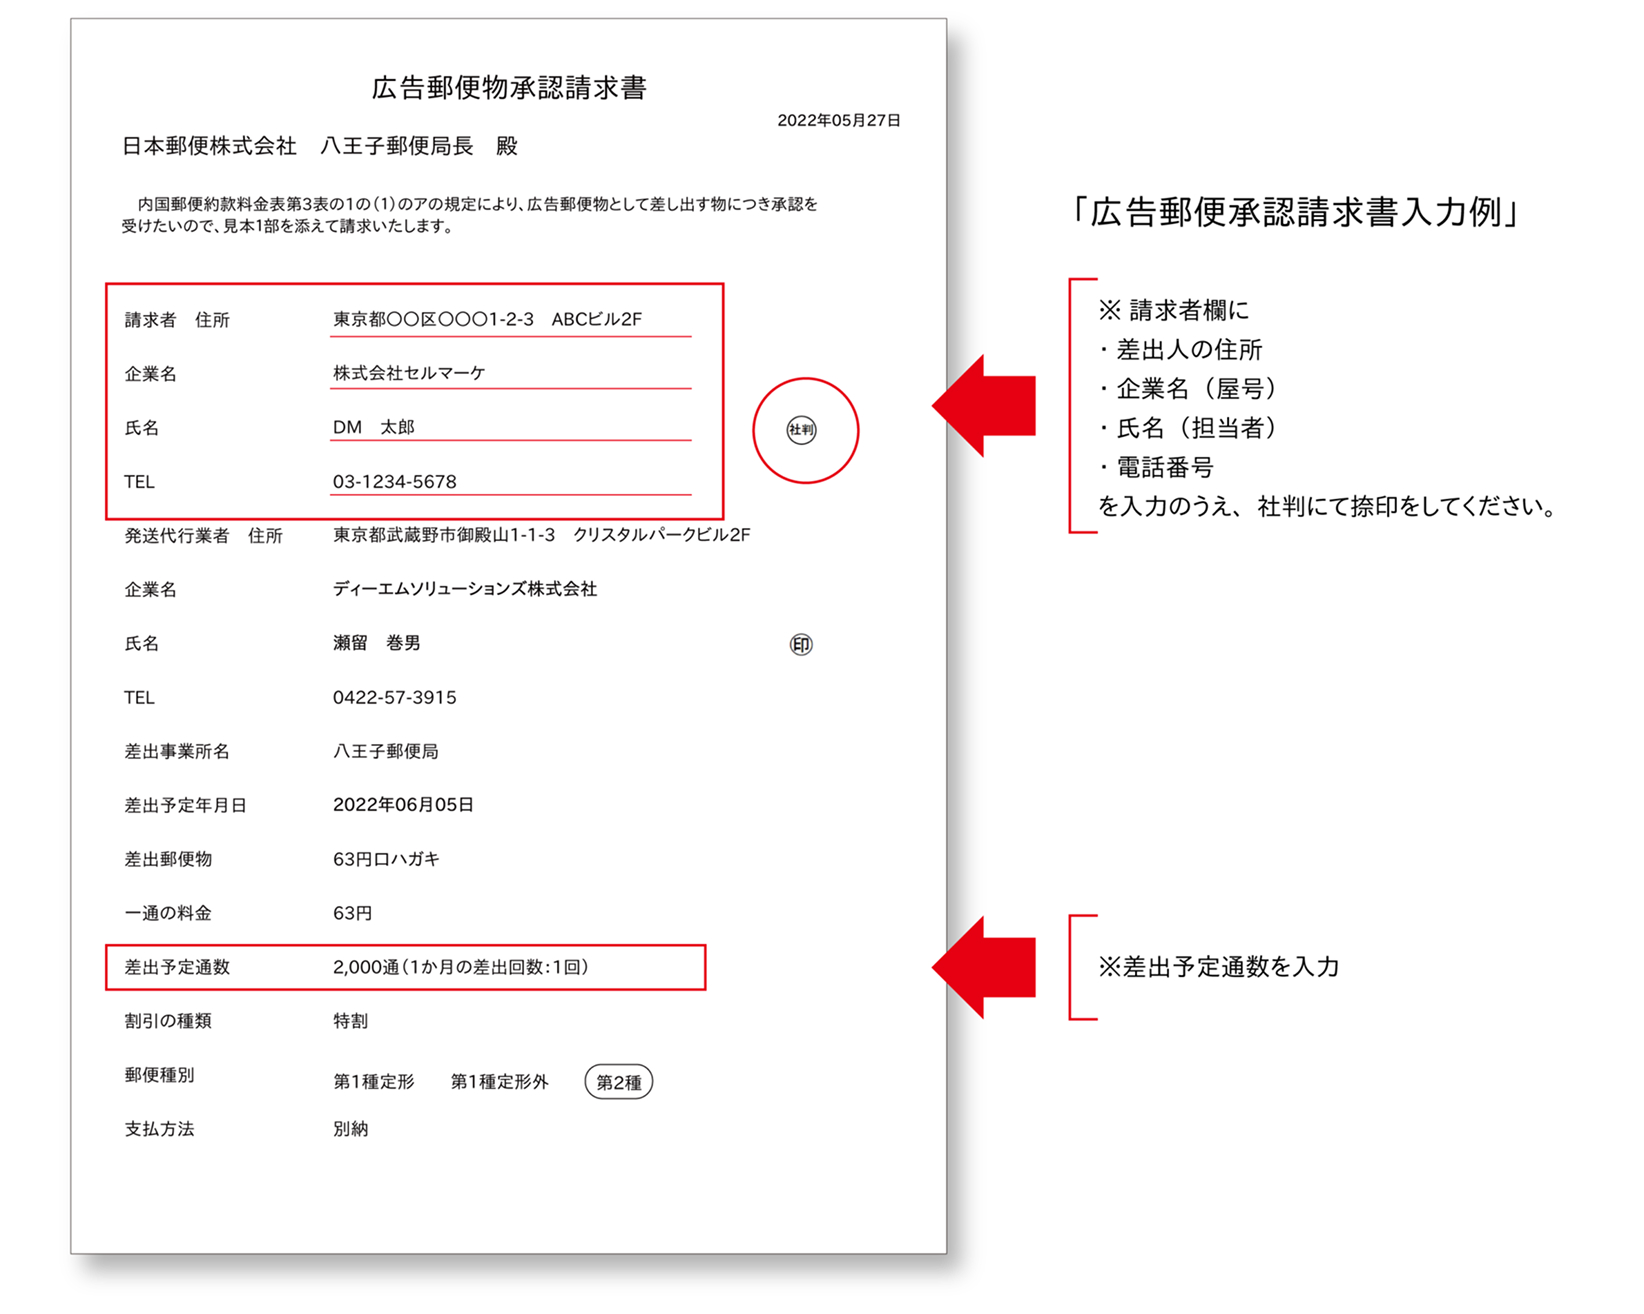The image size is (1644, 1314).
Task: Click the red box around 差出予定通数 row
Action: pos(410,967)
